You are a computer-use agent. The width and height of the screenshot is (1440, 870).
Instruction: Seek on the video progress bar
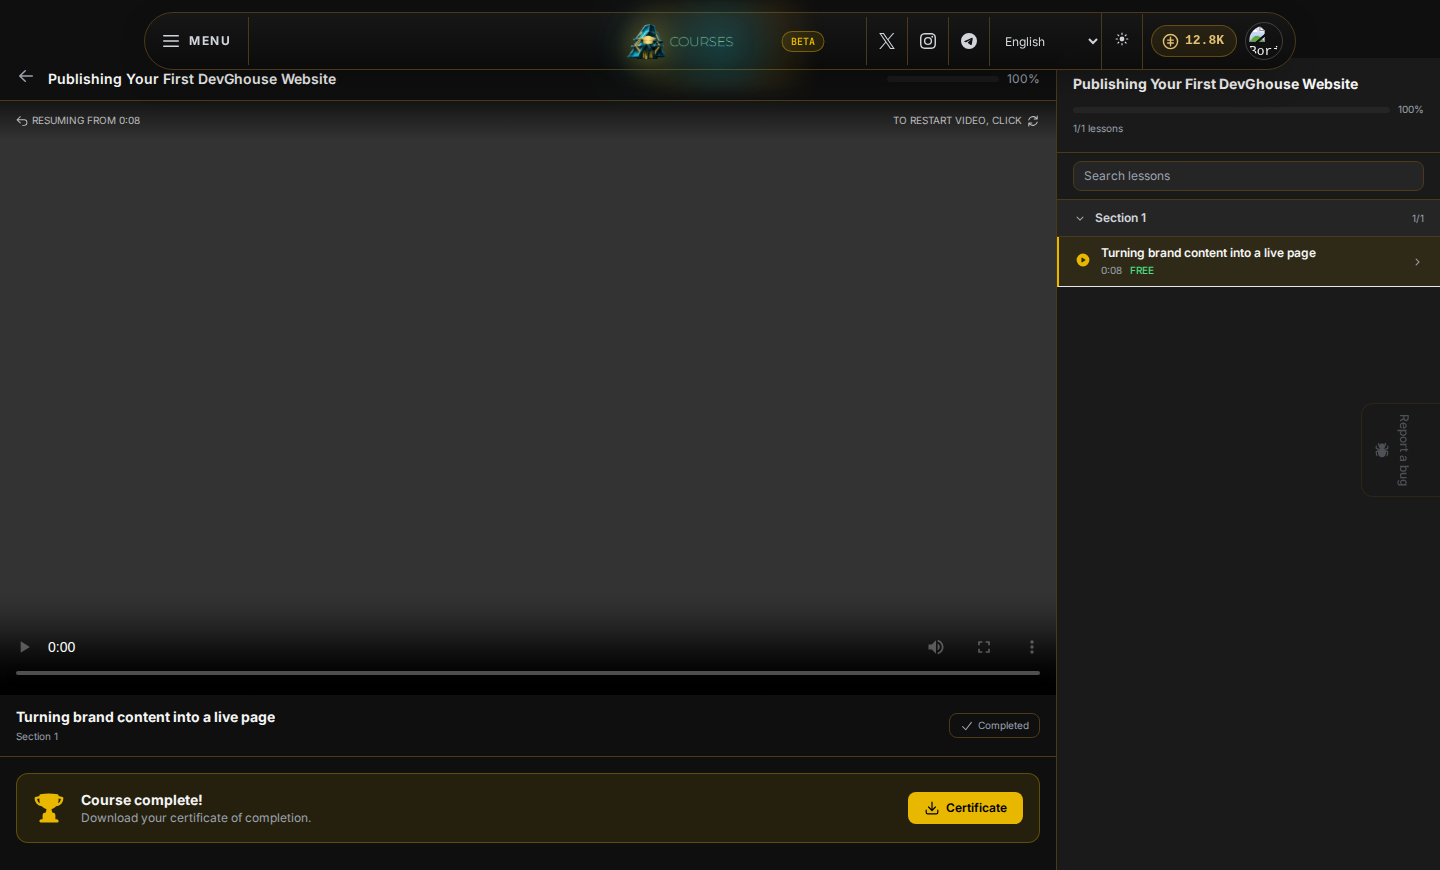(528, 673)
